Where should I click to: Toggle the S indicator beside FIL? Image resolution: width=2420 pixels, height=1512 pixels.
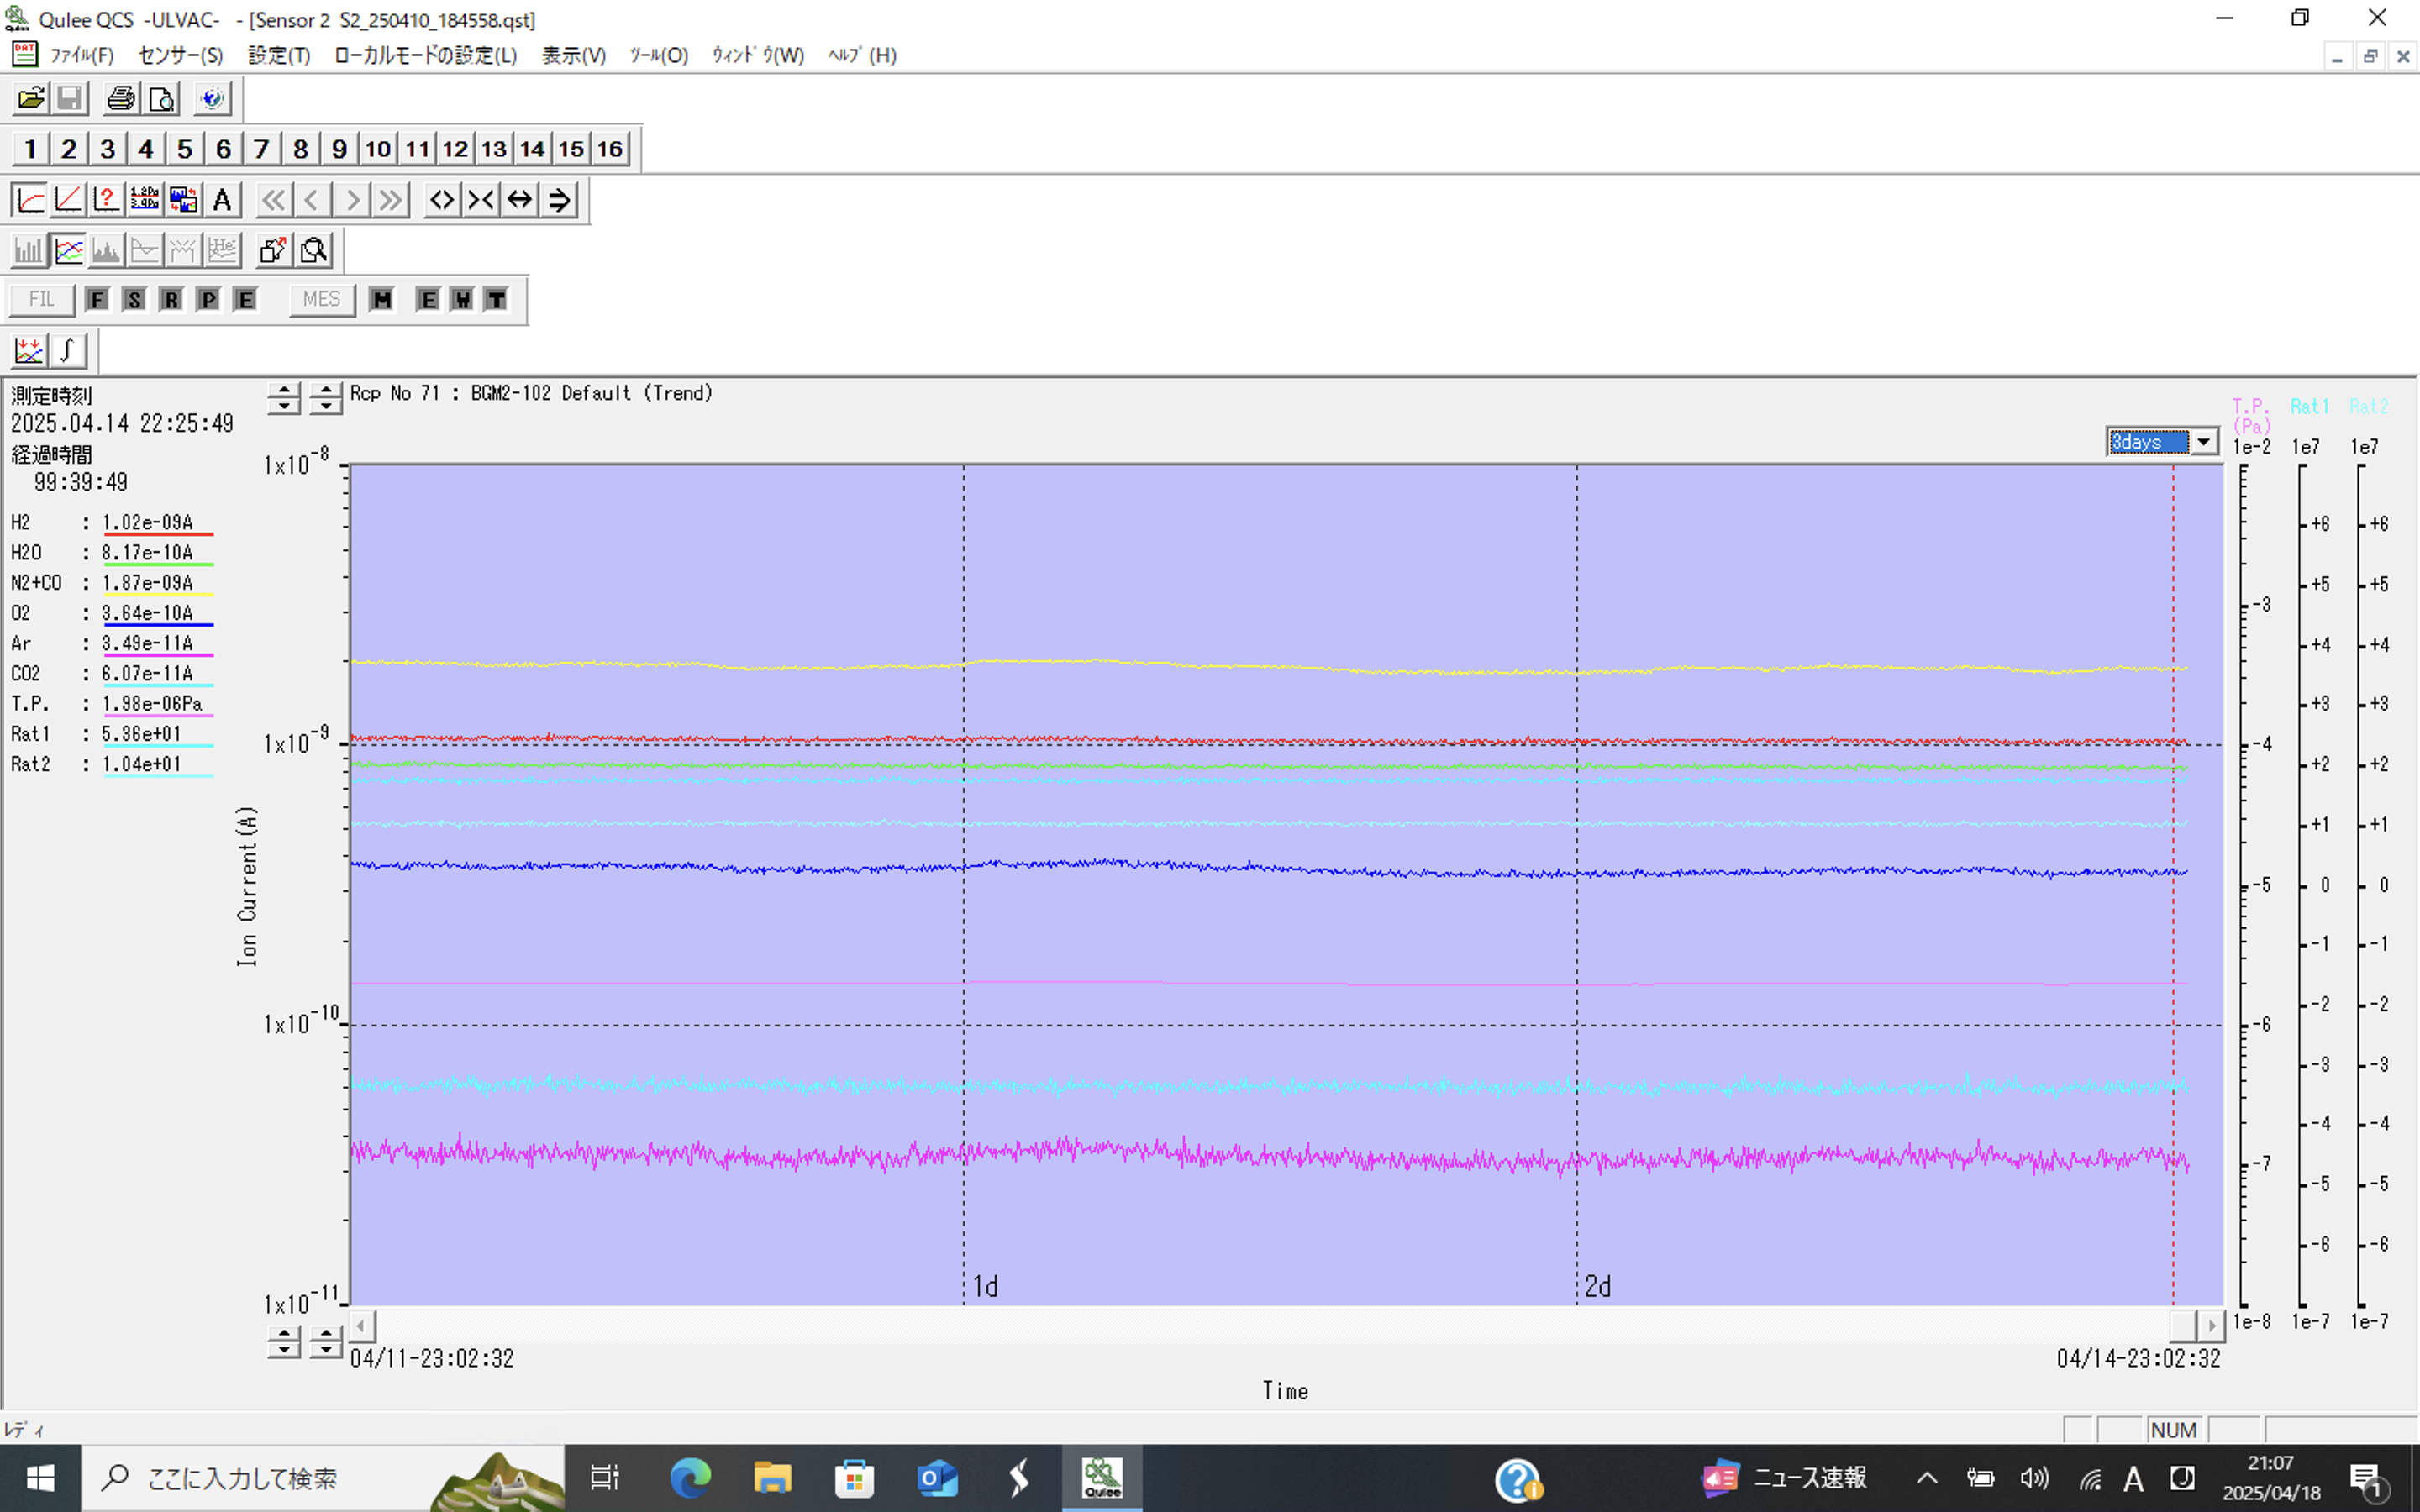tap(134, 299)
